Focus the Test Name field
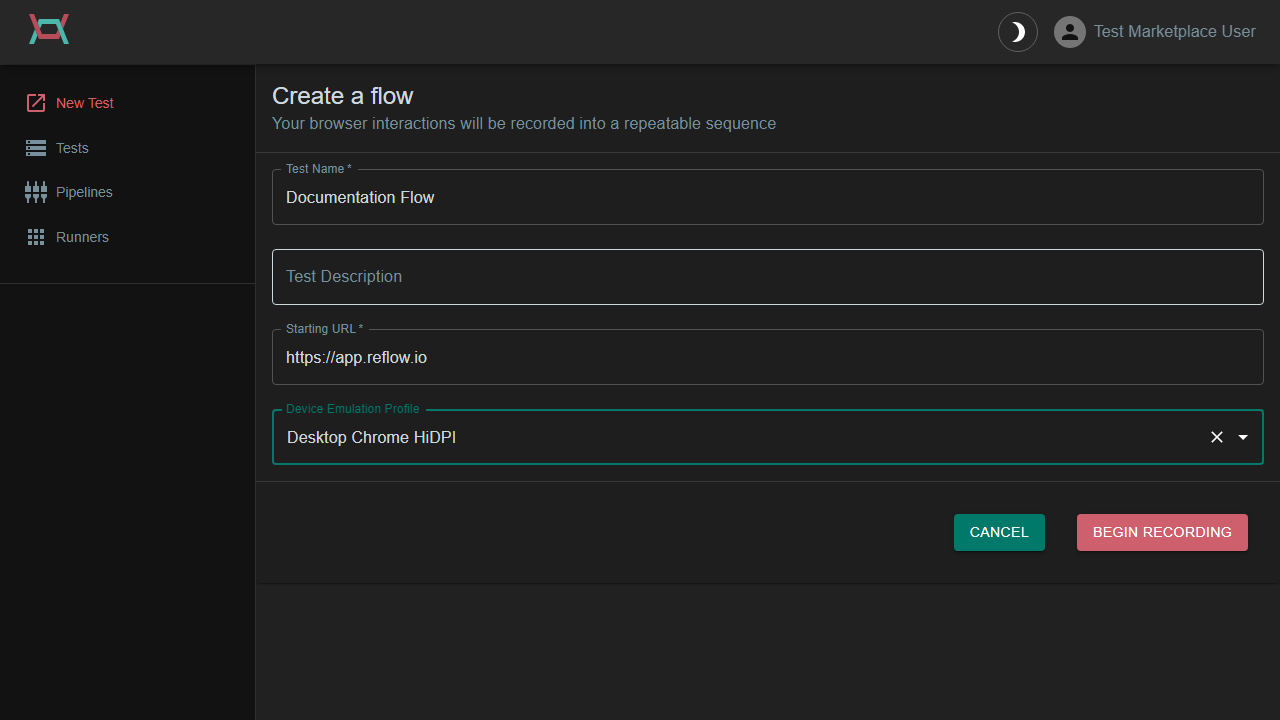The height and width of the screenshot is (720, 1280). point(768,197)
